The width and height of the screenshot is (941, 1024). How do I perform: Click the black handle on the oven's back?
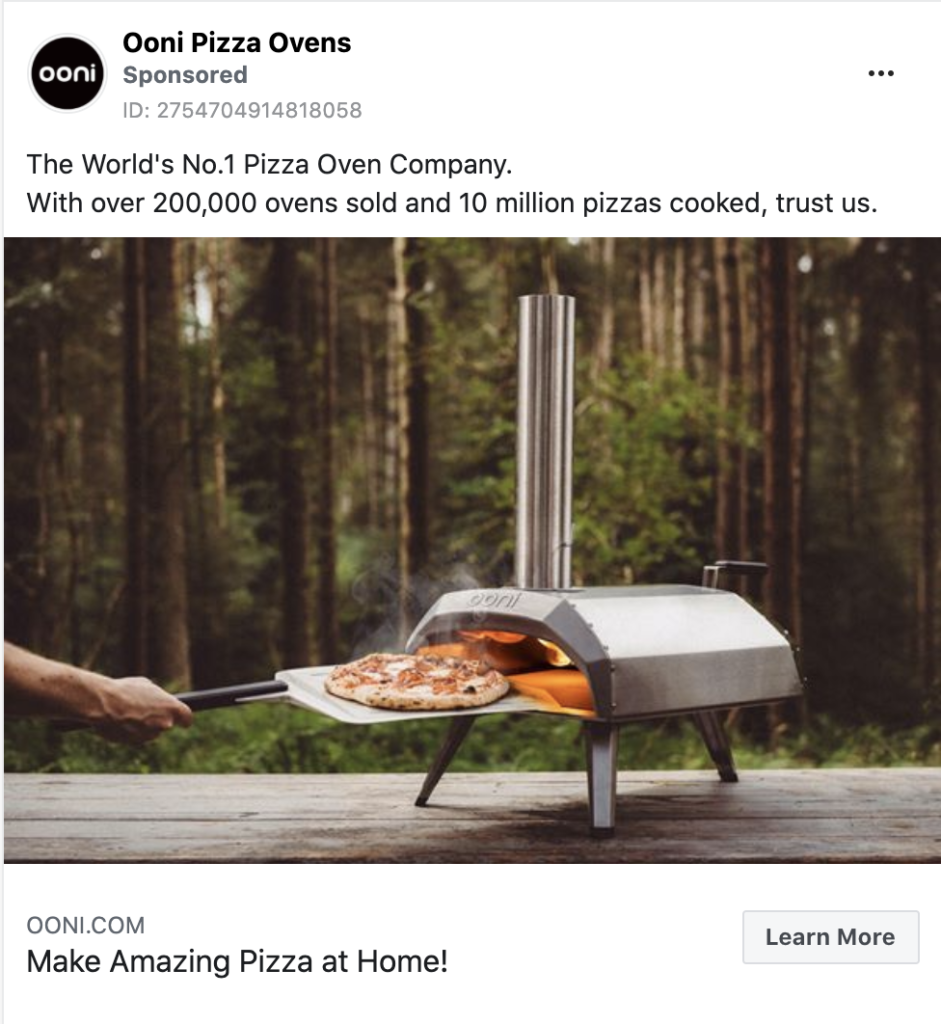pyautogui.click(x=733, y=571)
